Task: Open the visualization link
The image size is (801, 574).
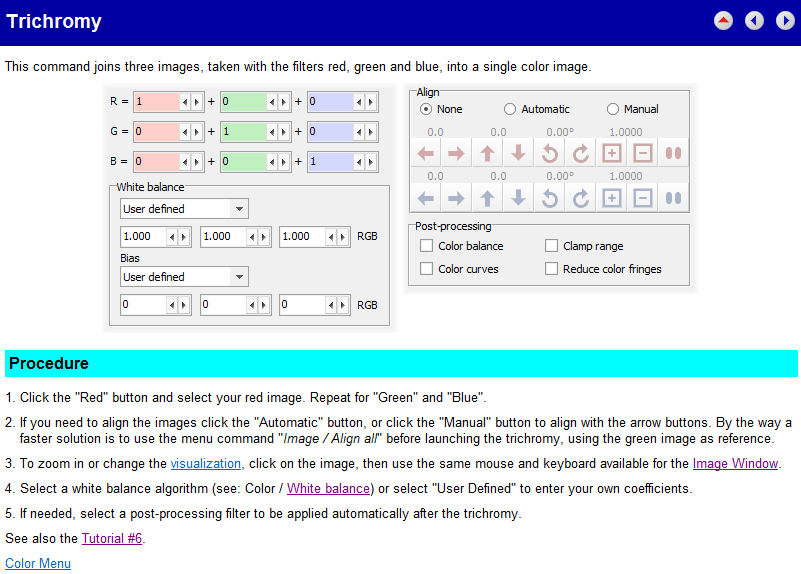Action: (x=205, y=463)
